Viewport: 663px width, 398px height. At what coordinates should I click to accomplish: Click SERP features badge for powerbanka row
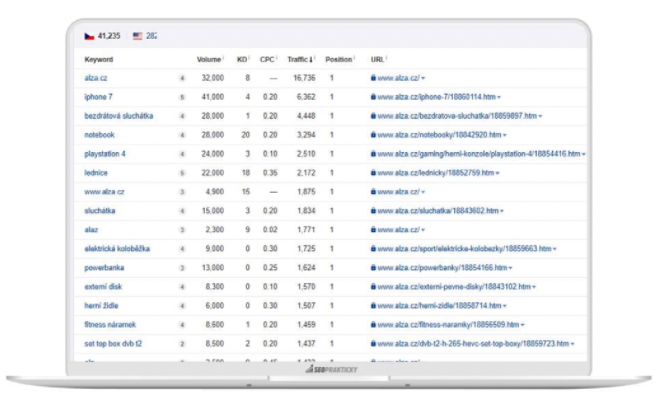point(182,268)
